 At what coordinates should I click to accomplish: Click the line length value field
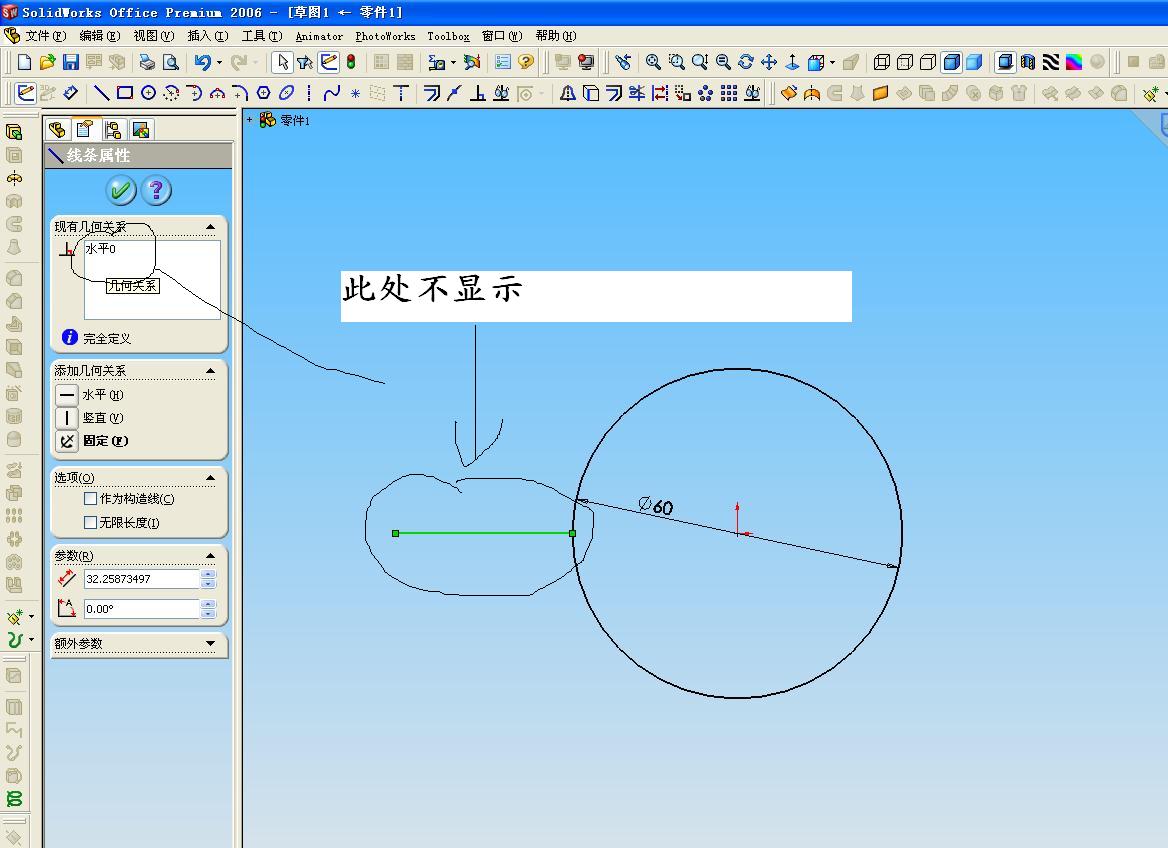142,579
